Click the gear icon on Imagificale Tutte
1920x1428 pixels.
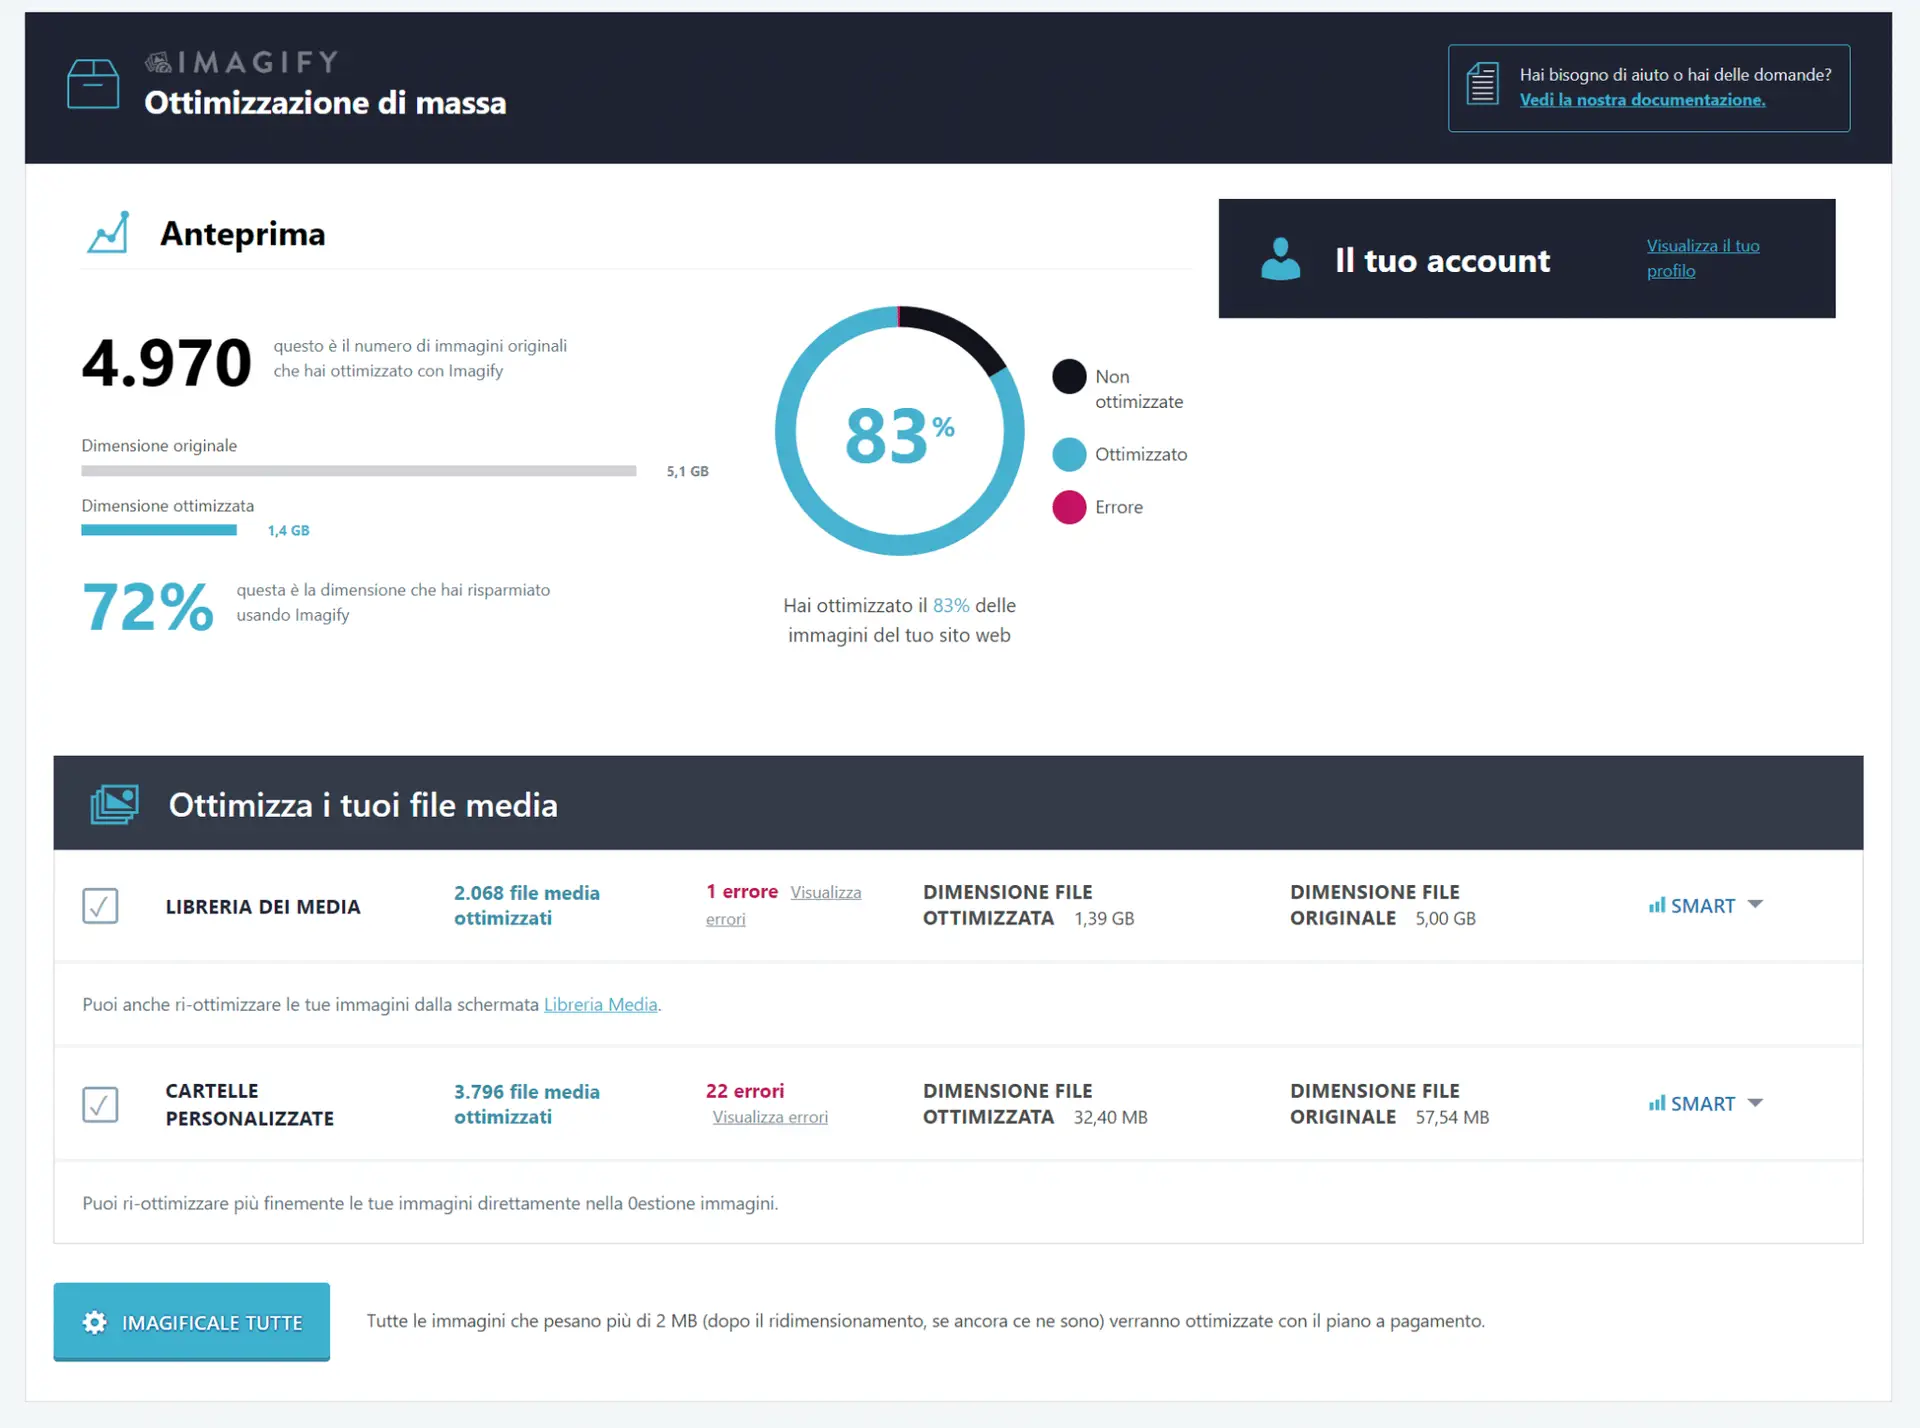tap(95, 1322)
